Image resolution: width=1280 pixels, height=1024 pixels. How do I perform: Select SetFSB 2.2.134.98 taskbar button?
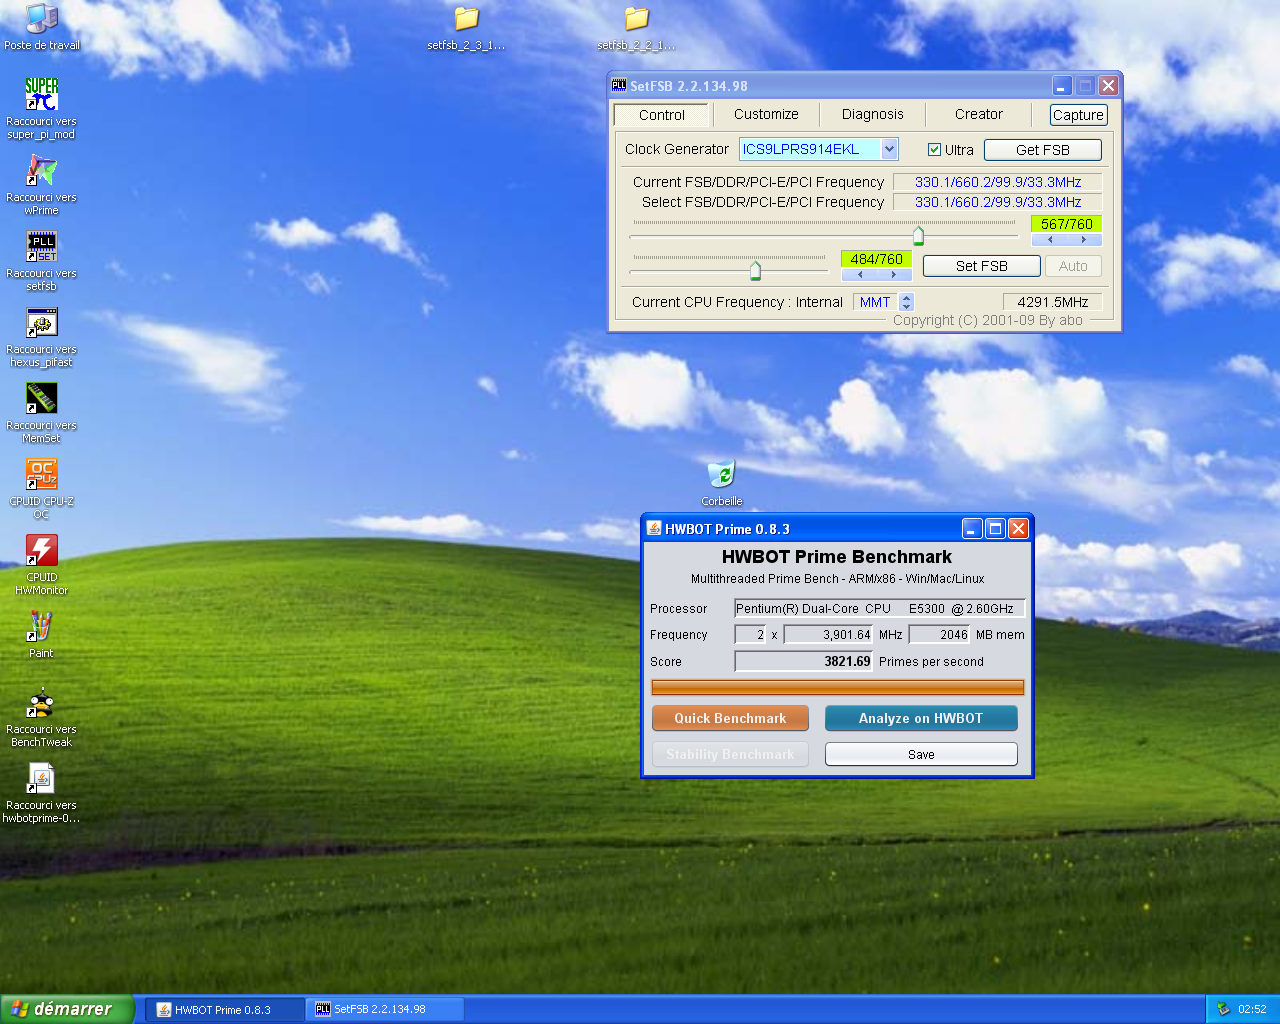tap(385, 1010)
